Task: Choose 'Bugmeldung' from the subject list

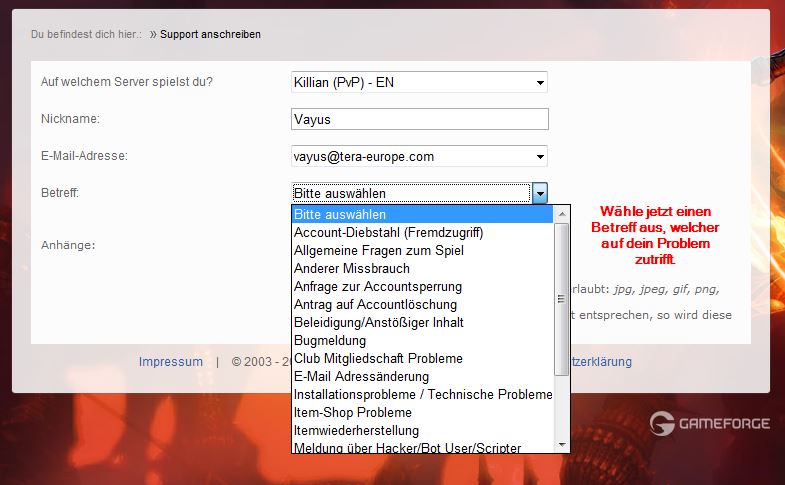Action: tap(420, 340)
